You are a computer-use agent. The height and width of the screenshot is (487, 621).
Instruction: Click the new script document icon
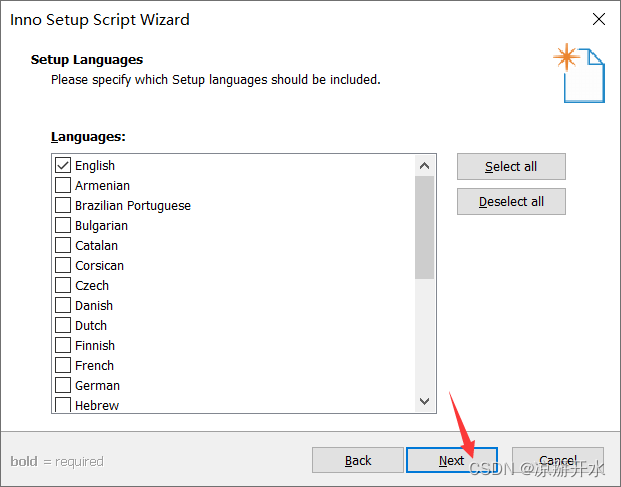click(x=579, y=73)
